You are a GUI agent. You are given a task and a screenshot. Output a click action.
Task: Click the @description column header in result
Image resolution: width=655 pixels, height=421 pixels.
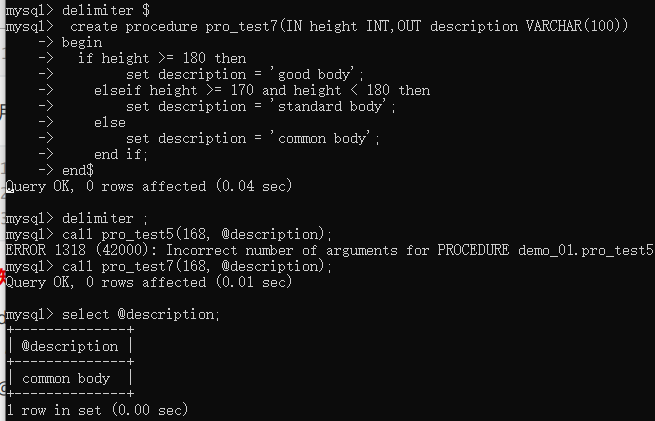click(70, 346)
